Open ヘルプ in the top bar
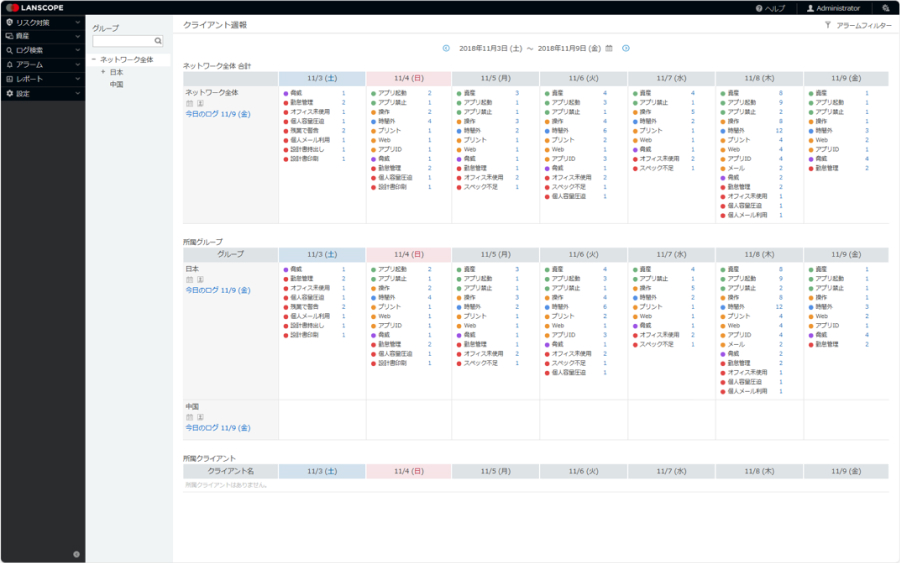900x563 pixels. [770, 8]
